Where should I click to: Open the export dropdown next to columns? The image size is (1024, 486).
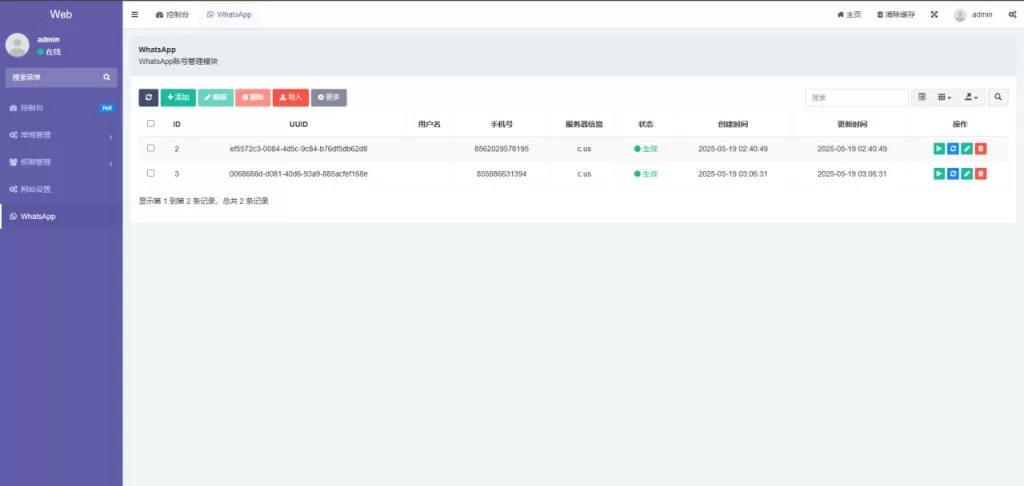971,97
